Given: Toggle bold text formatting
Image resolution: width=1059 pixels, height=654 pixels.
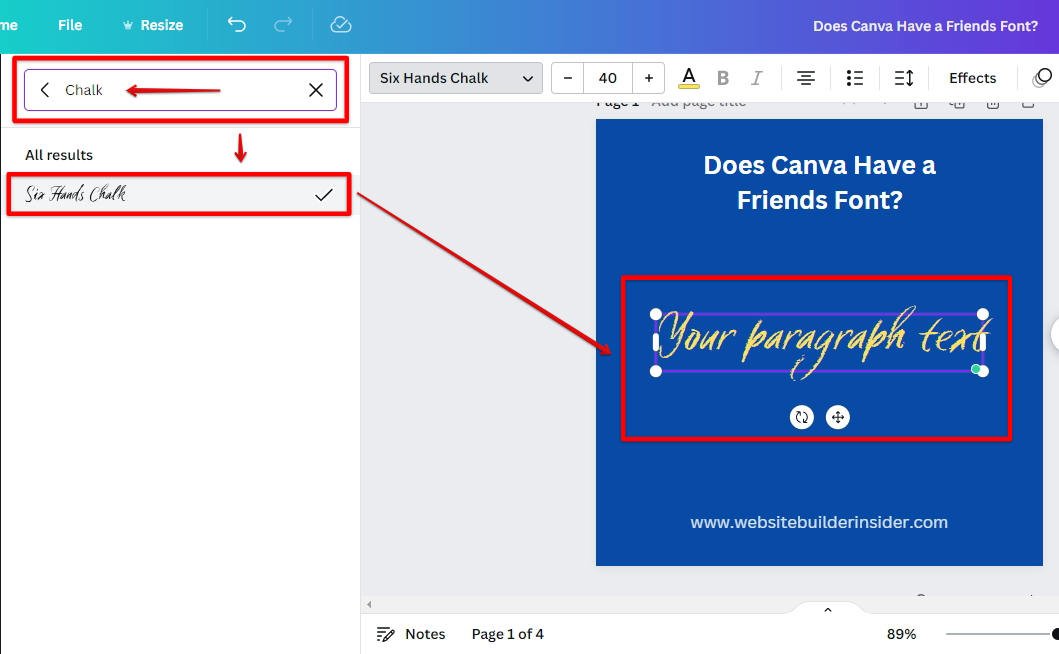Looking at the screenshot, I should coord(723,78).
